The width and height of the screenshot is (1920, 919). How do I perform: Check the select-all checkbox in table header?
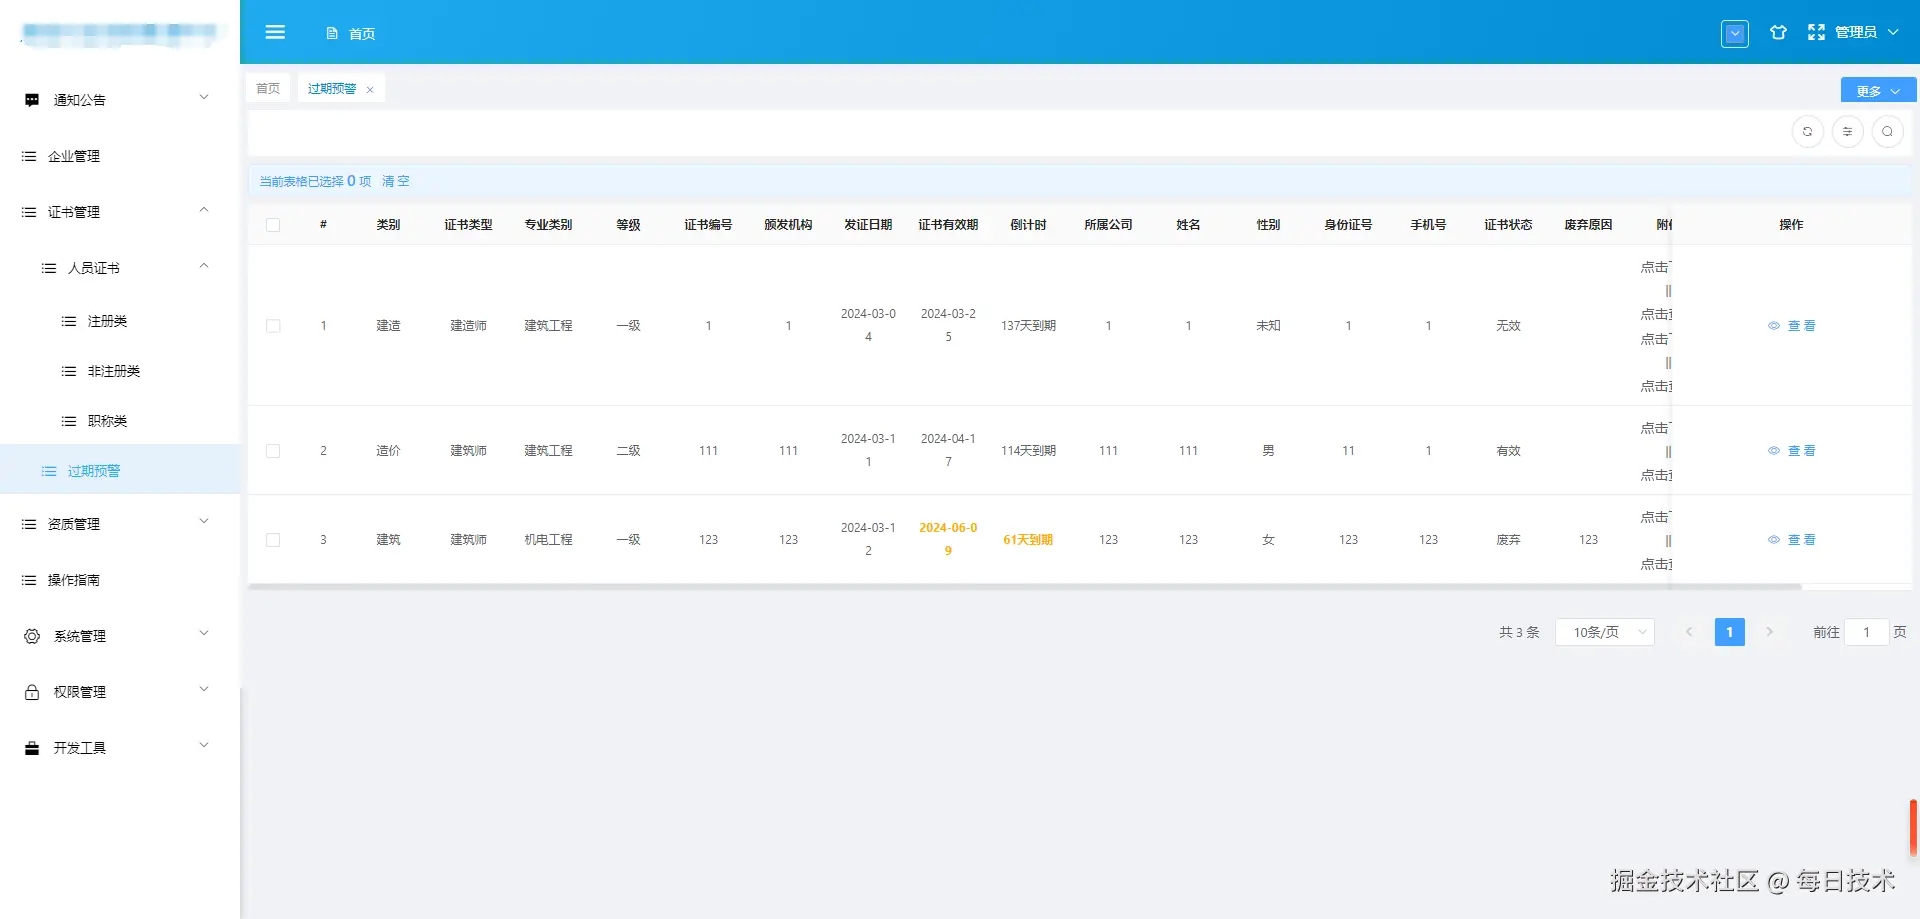273,225
